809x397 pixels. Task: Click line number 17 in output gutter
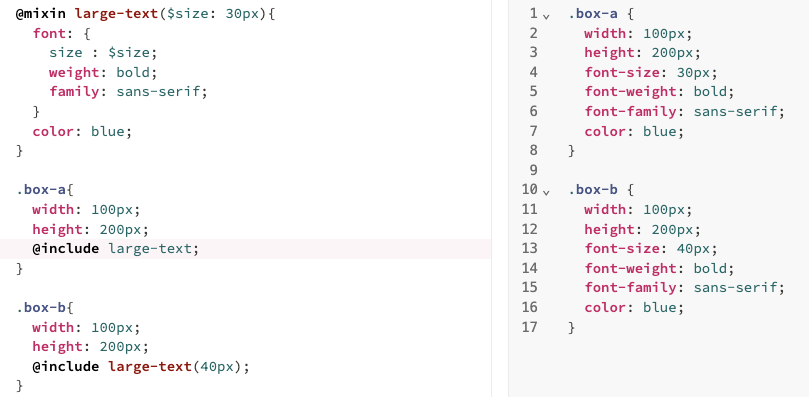530,327
